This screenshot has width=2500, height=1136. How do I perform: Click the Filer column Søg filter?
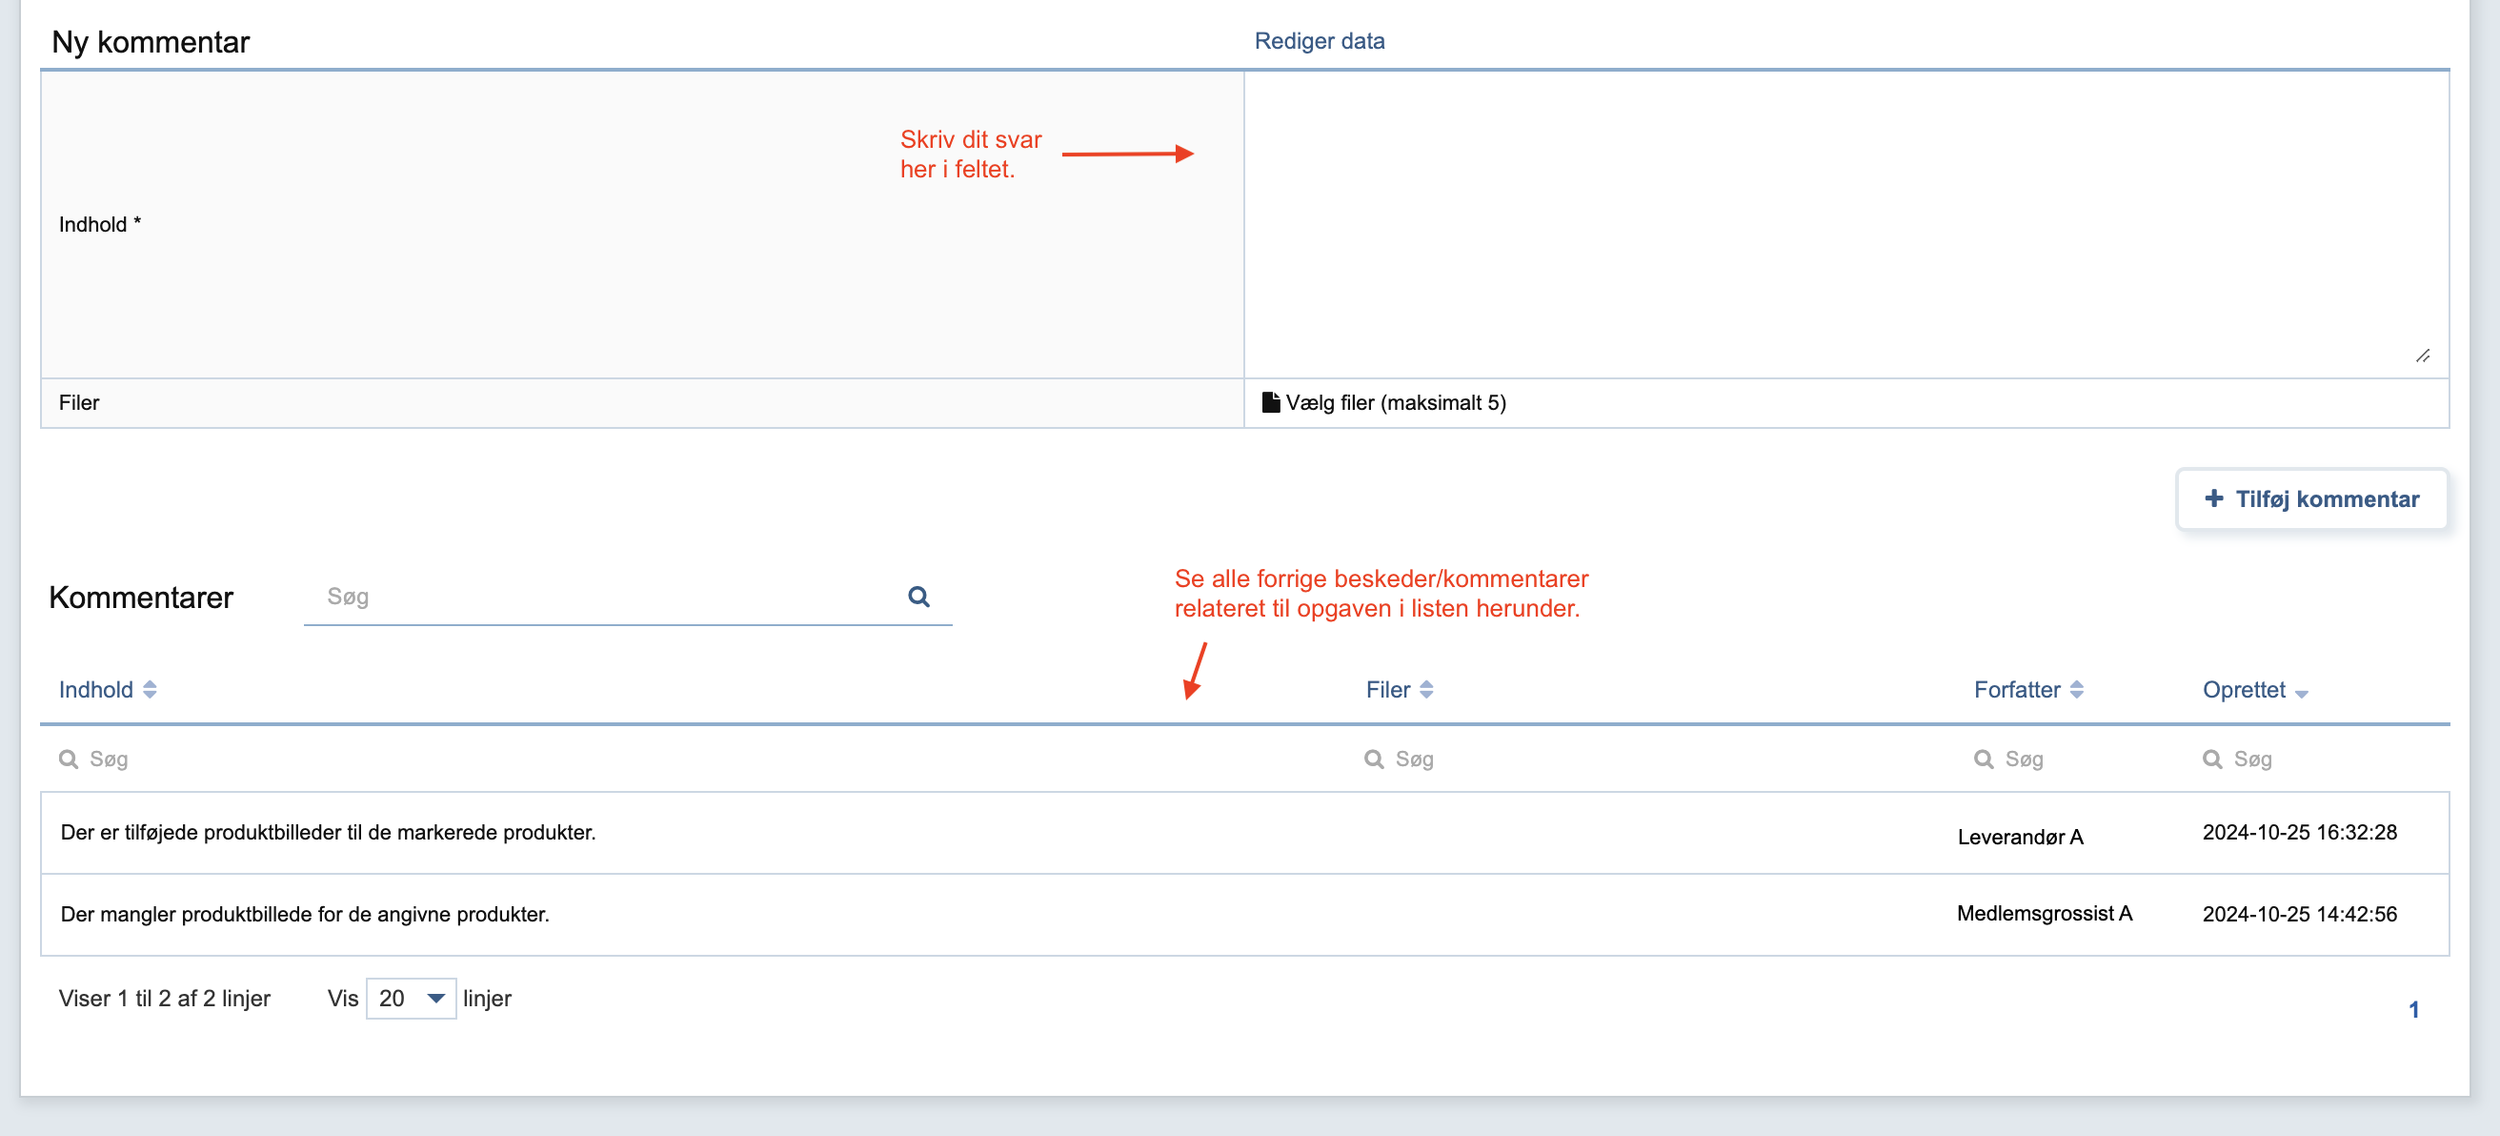(1414, 759)
